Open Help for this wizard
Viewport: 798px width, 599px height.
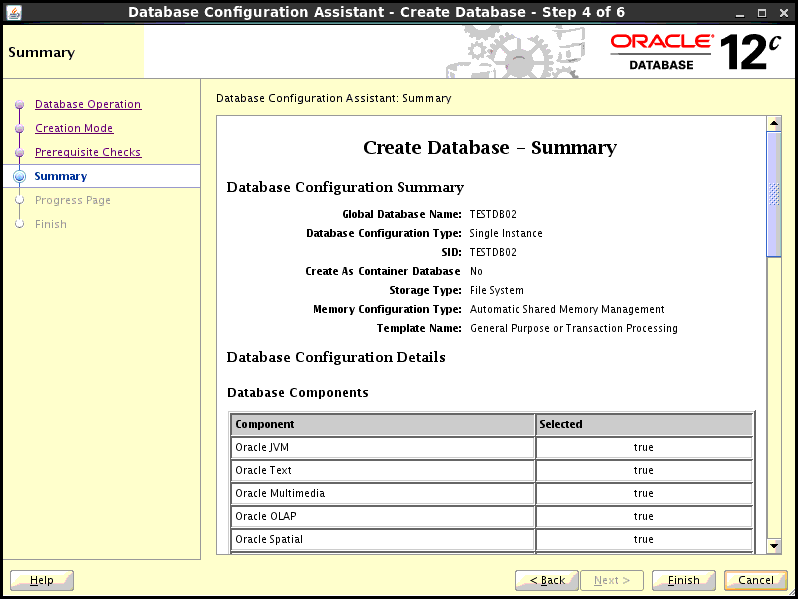[42, 580]
